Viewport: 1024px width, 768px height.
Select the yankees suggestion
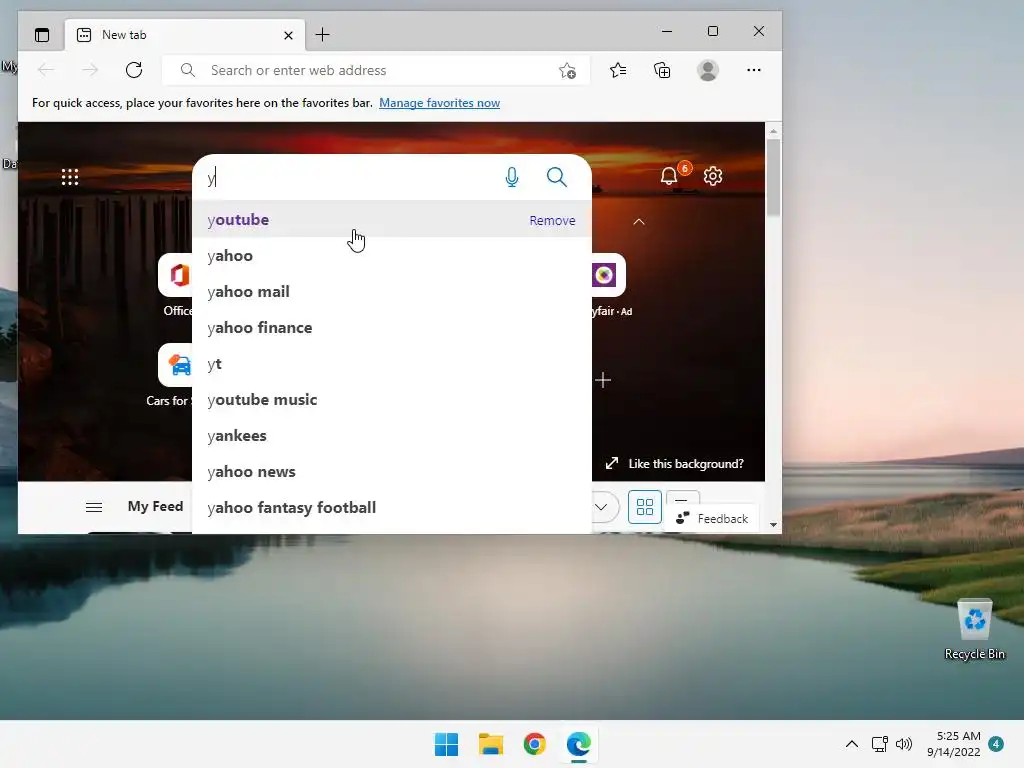pyautogui.click(x=392, y=435)
